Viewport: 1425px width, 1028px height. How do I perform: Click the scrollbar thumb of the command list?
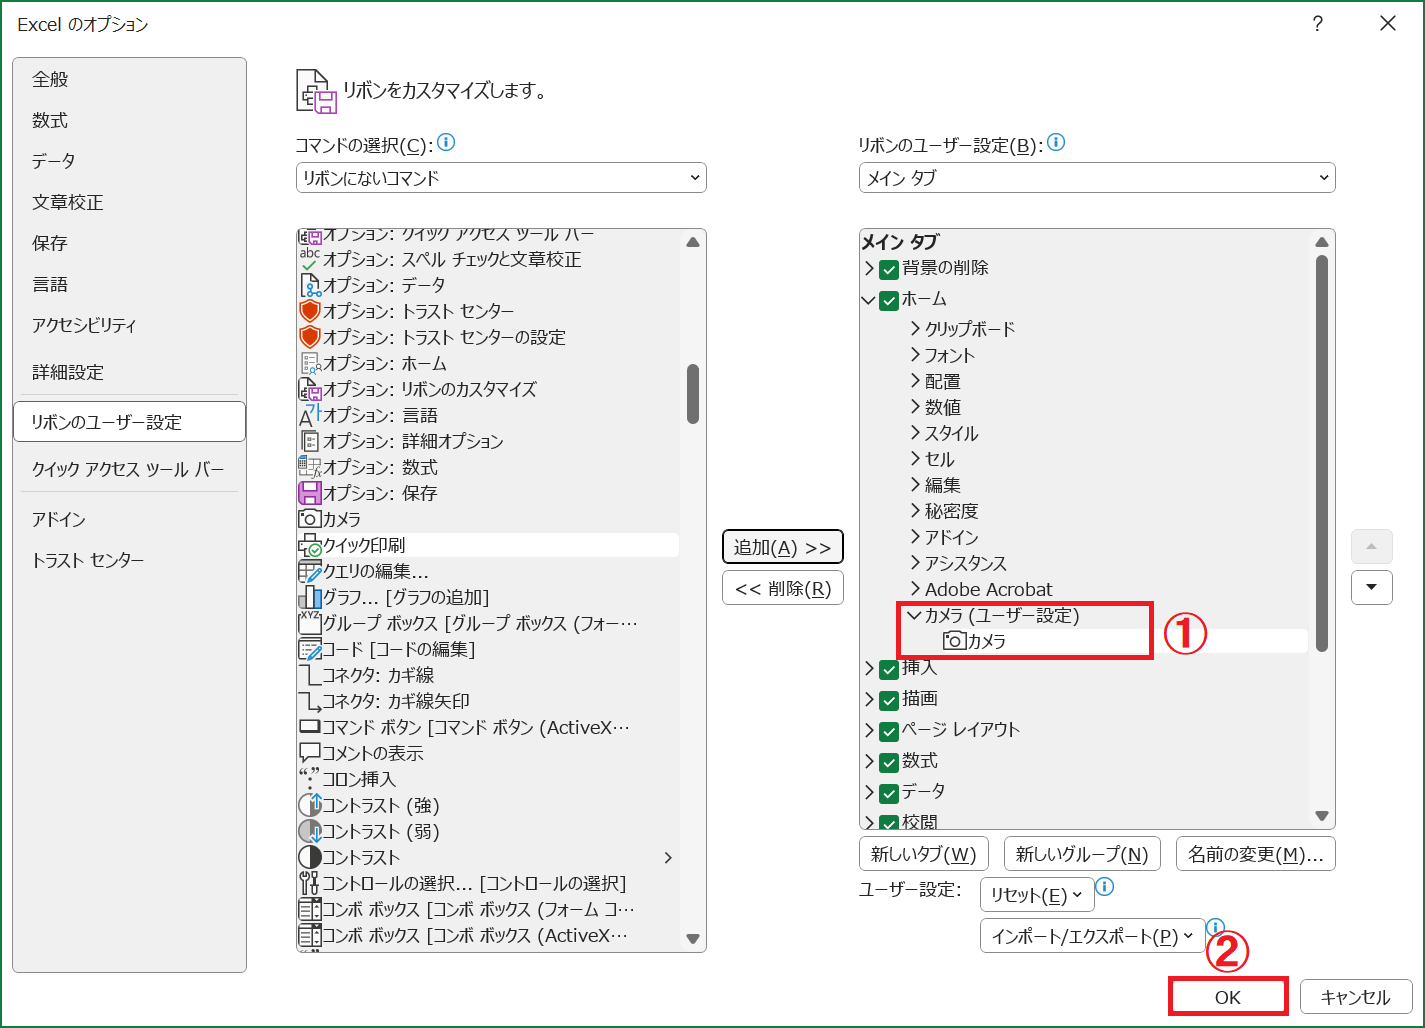[693, 394]
